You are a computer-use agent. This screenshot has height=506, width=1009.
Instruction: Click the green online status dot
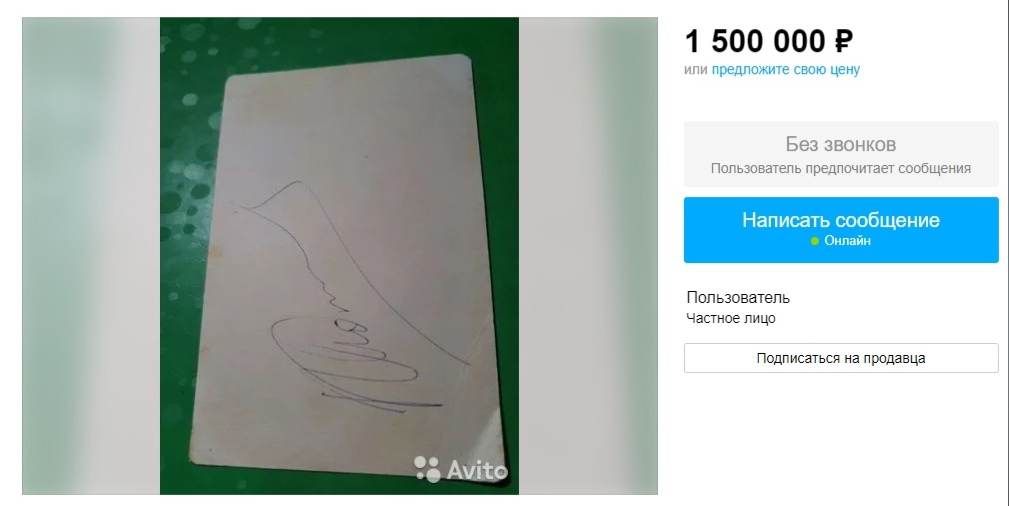(x=815, y=241)
